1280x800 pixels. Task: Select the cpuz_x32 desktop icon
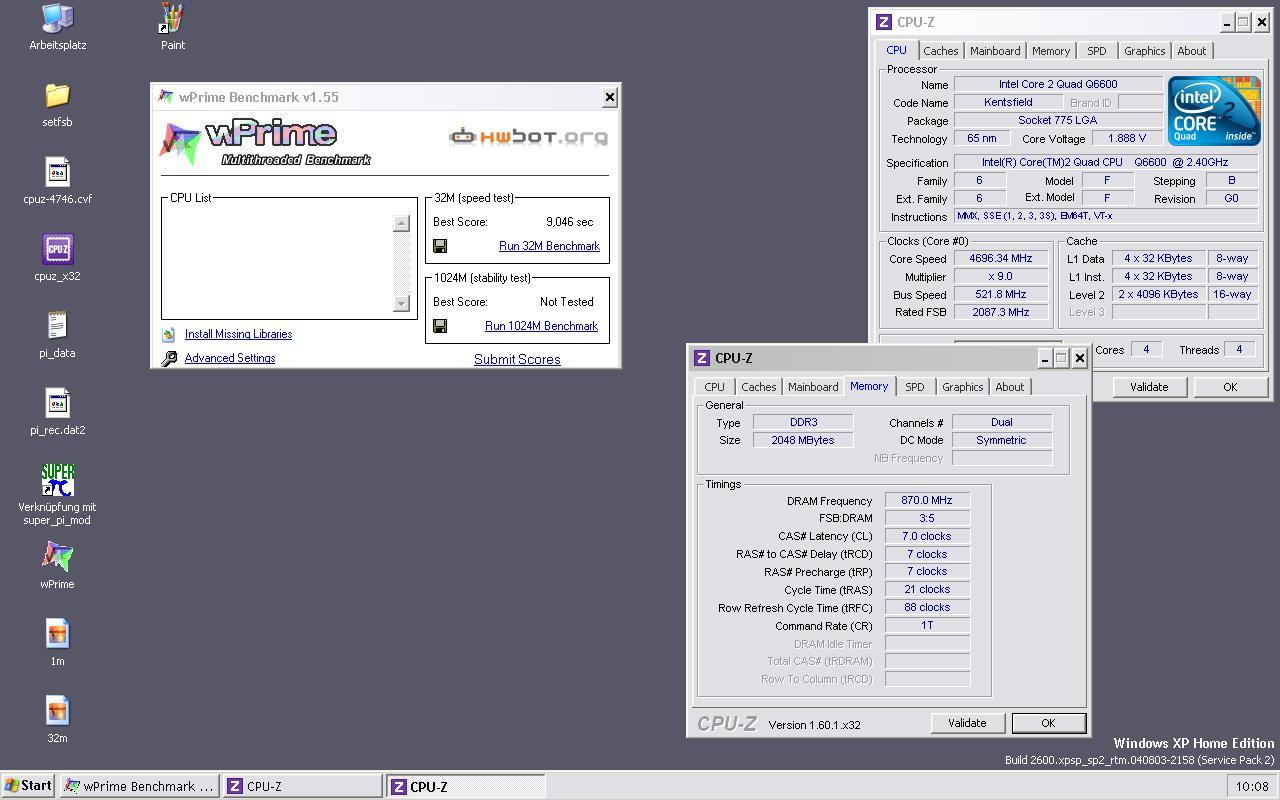tap(57, 249)
